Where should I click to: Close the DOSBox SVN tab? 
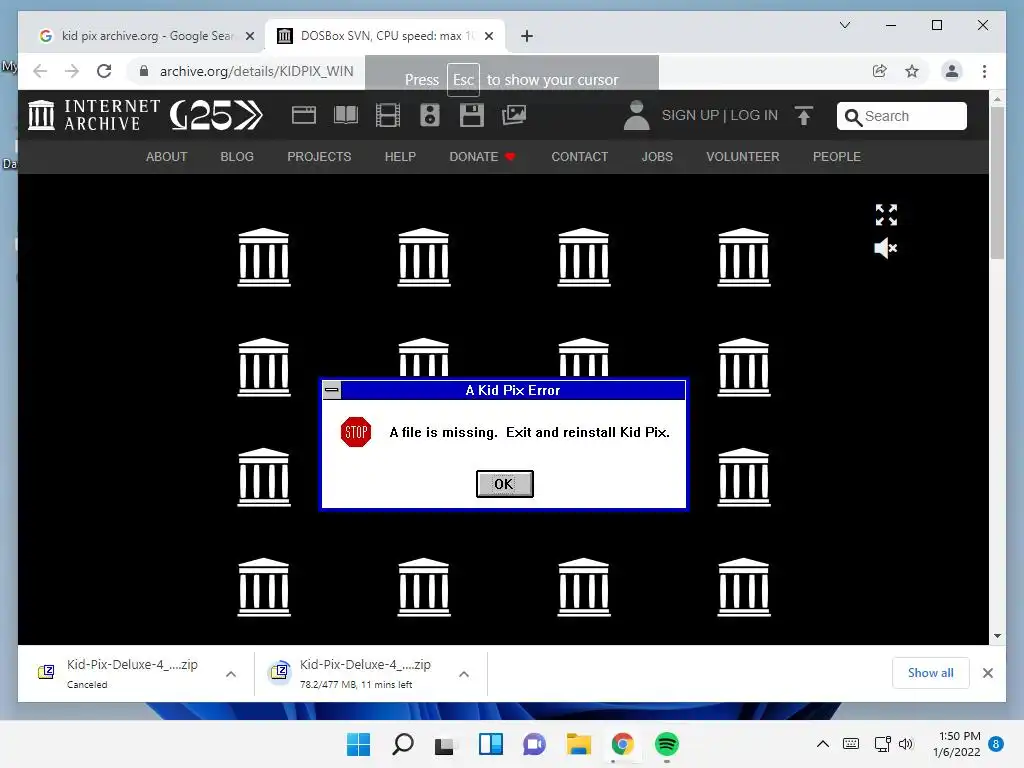[488, 37]
